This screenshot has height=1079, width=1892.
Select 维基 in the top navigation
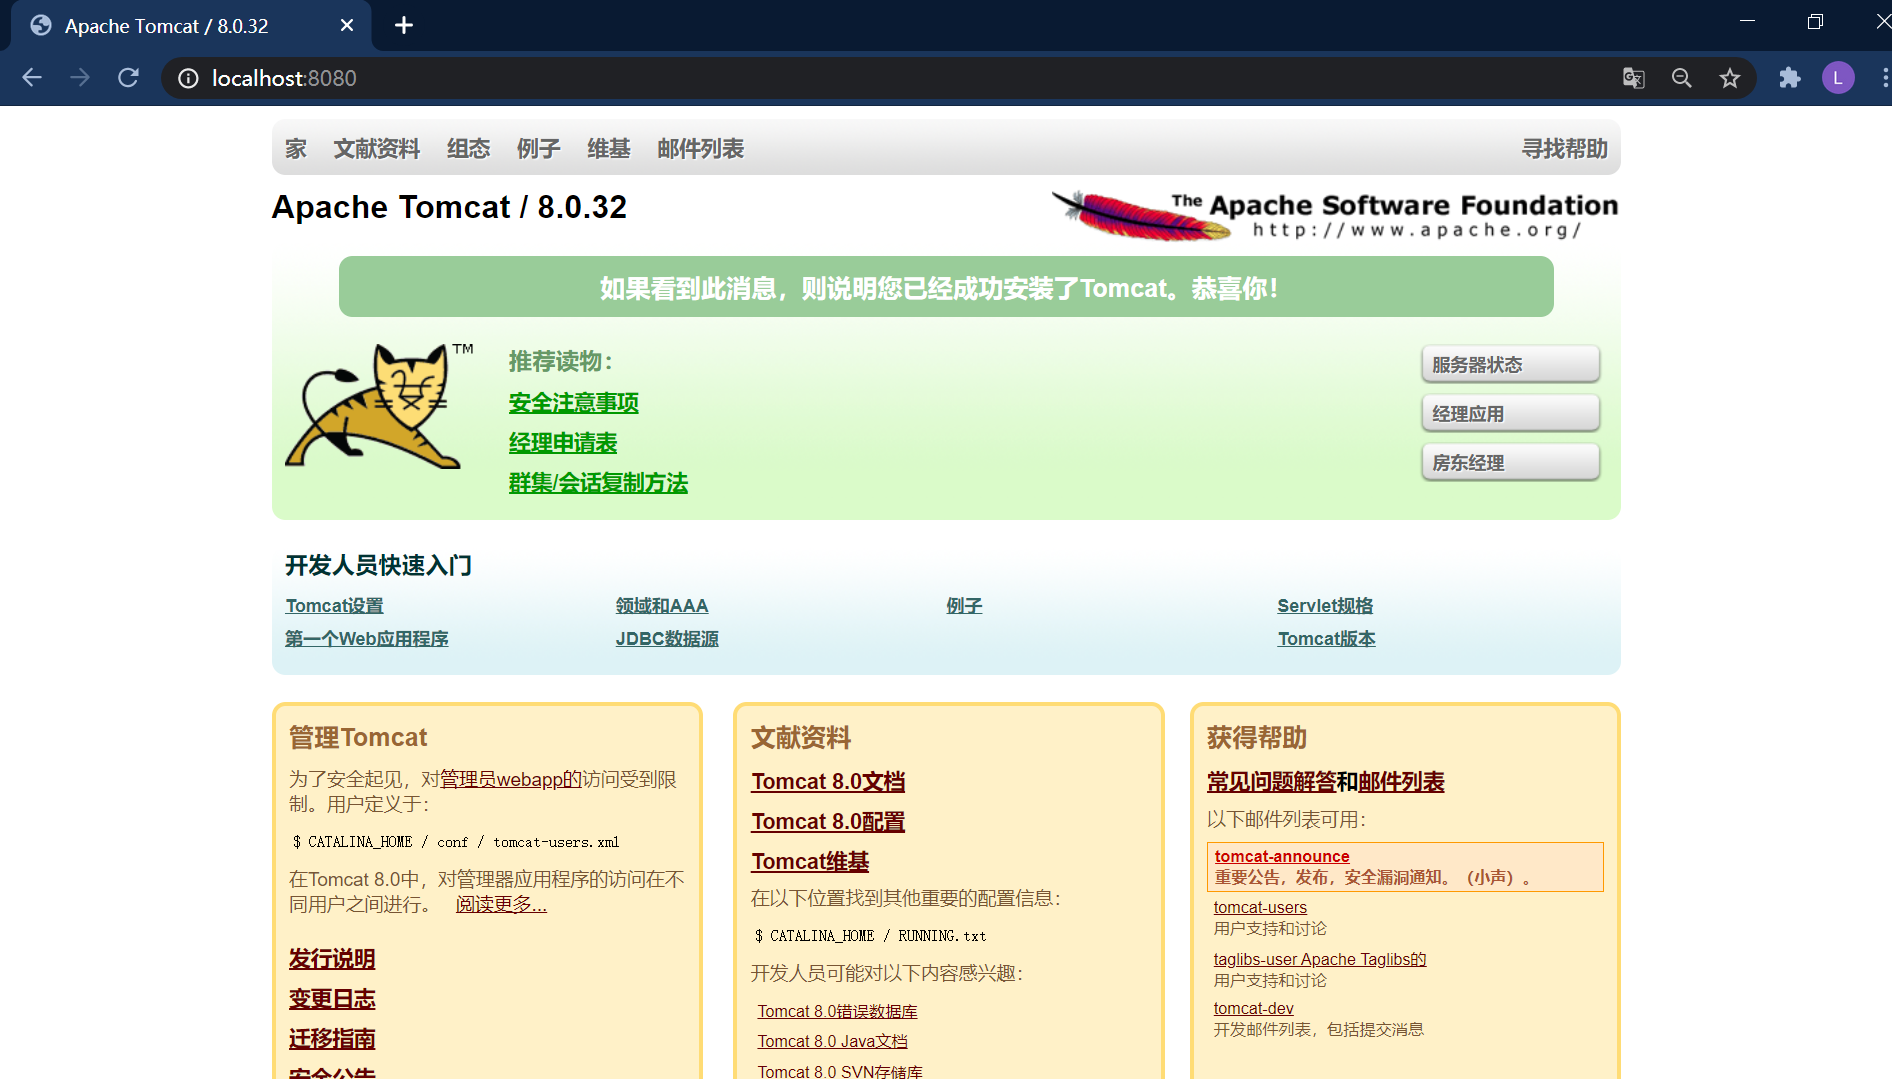pos(608,148)
